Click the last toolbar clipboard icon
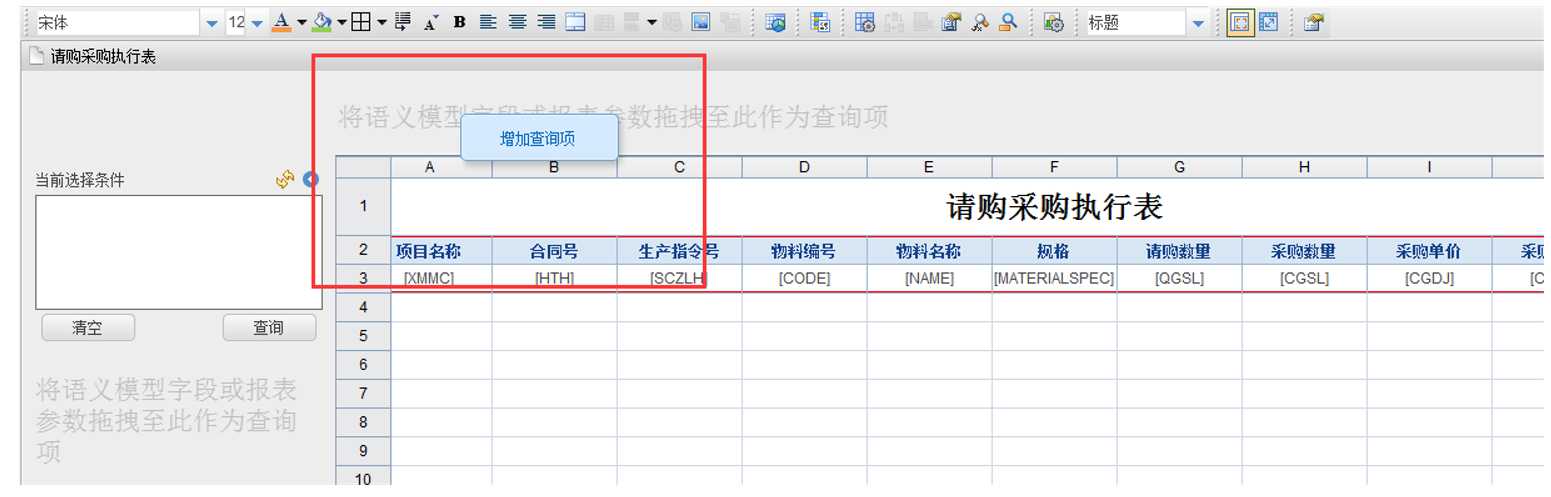Screen dimensions: 1551x497 point(1314,22)
